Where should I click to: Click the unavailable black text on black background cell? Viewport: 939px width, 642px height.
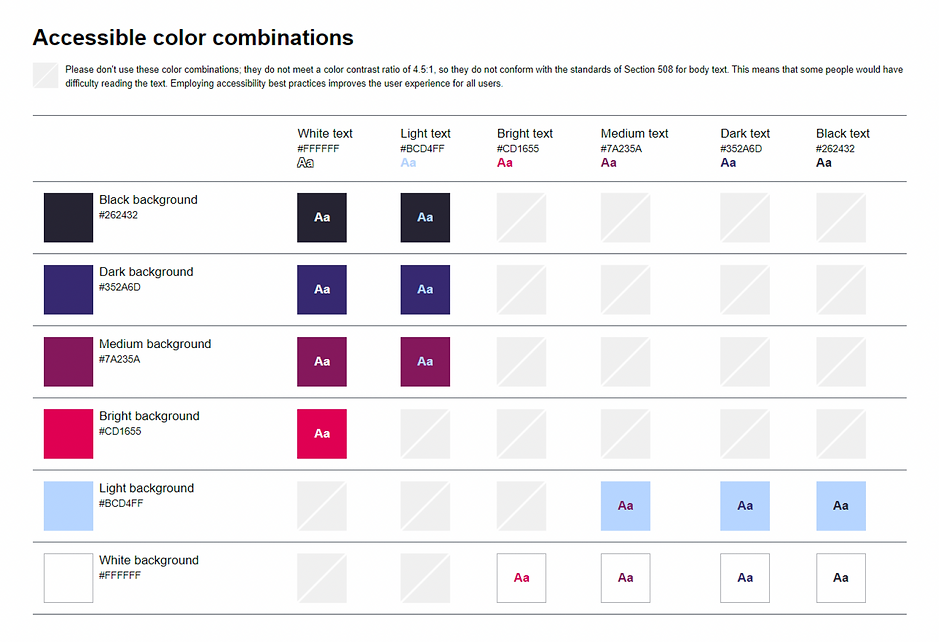[841, 217]
